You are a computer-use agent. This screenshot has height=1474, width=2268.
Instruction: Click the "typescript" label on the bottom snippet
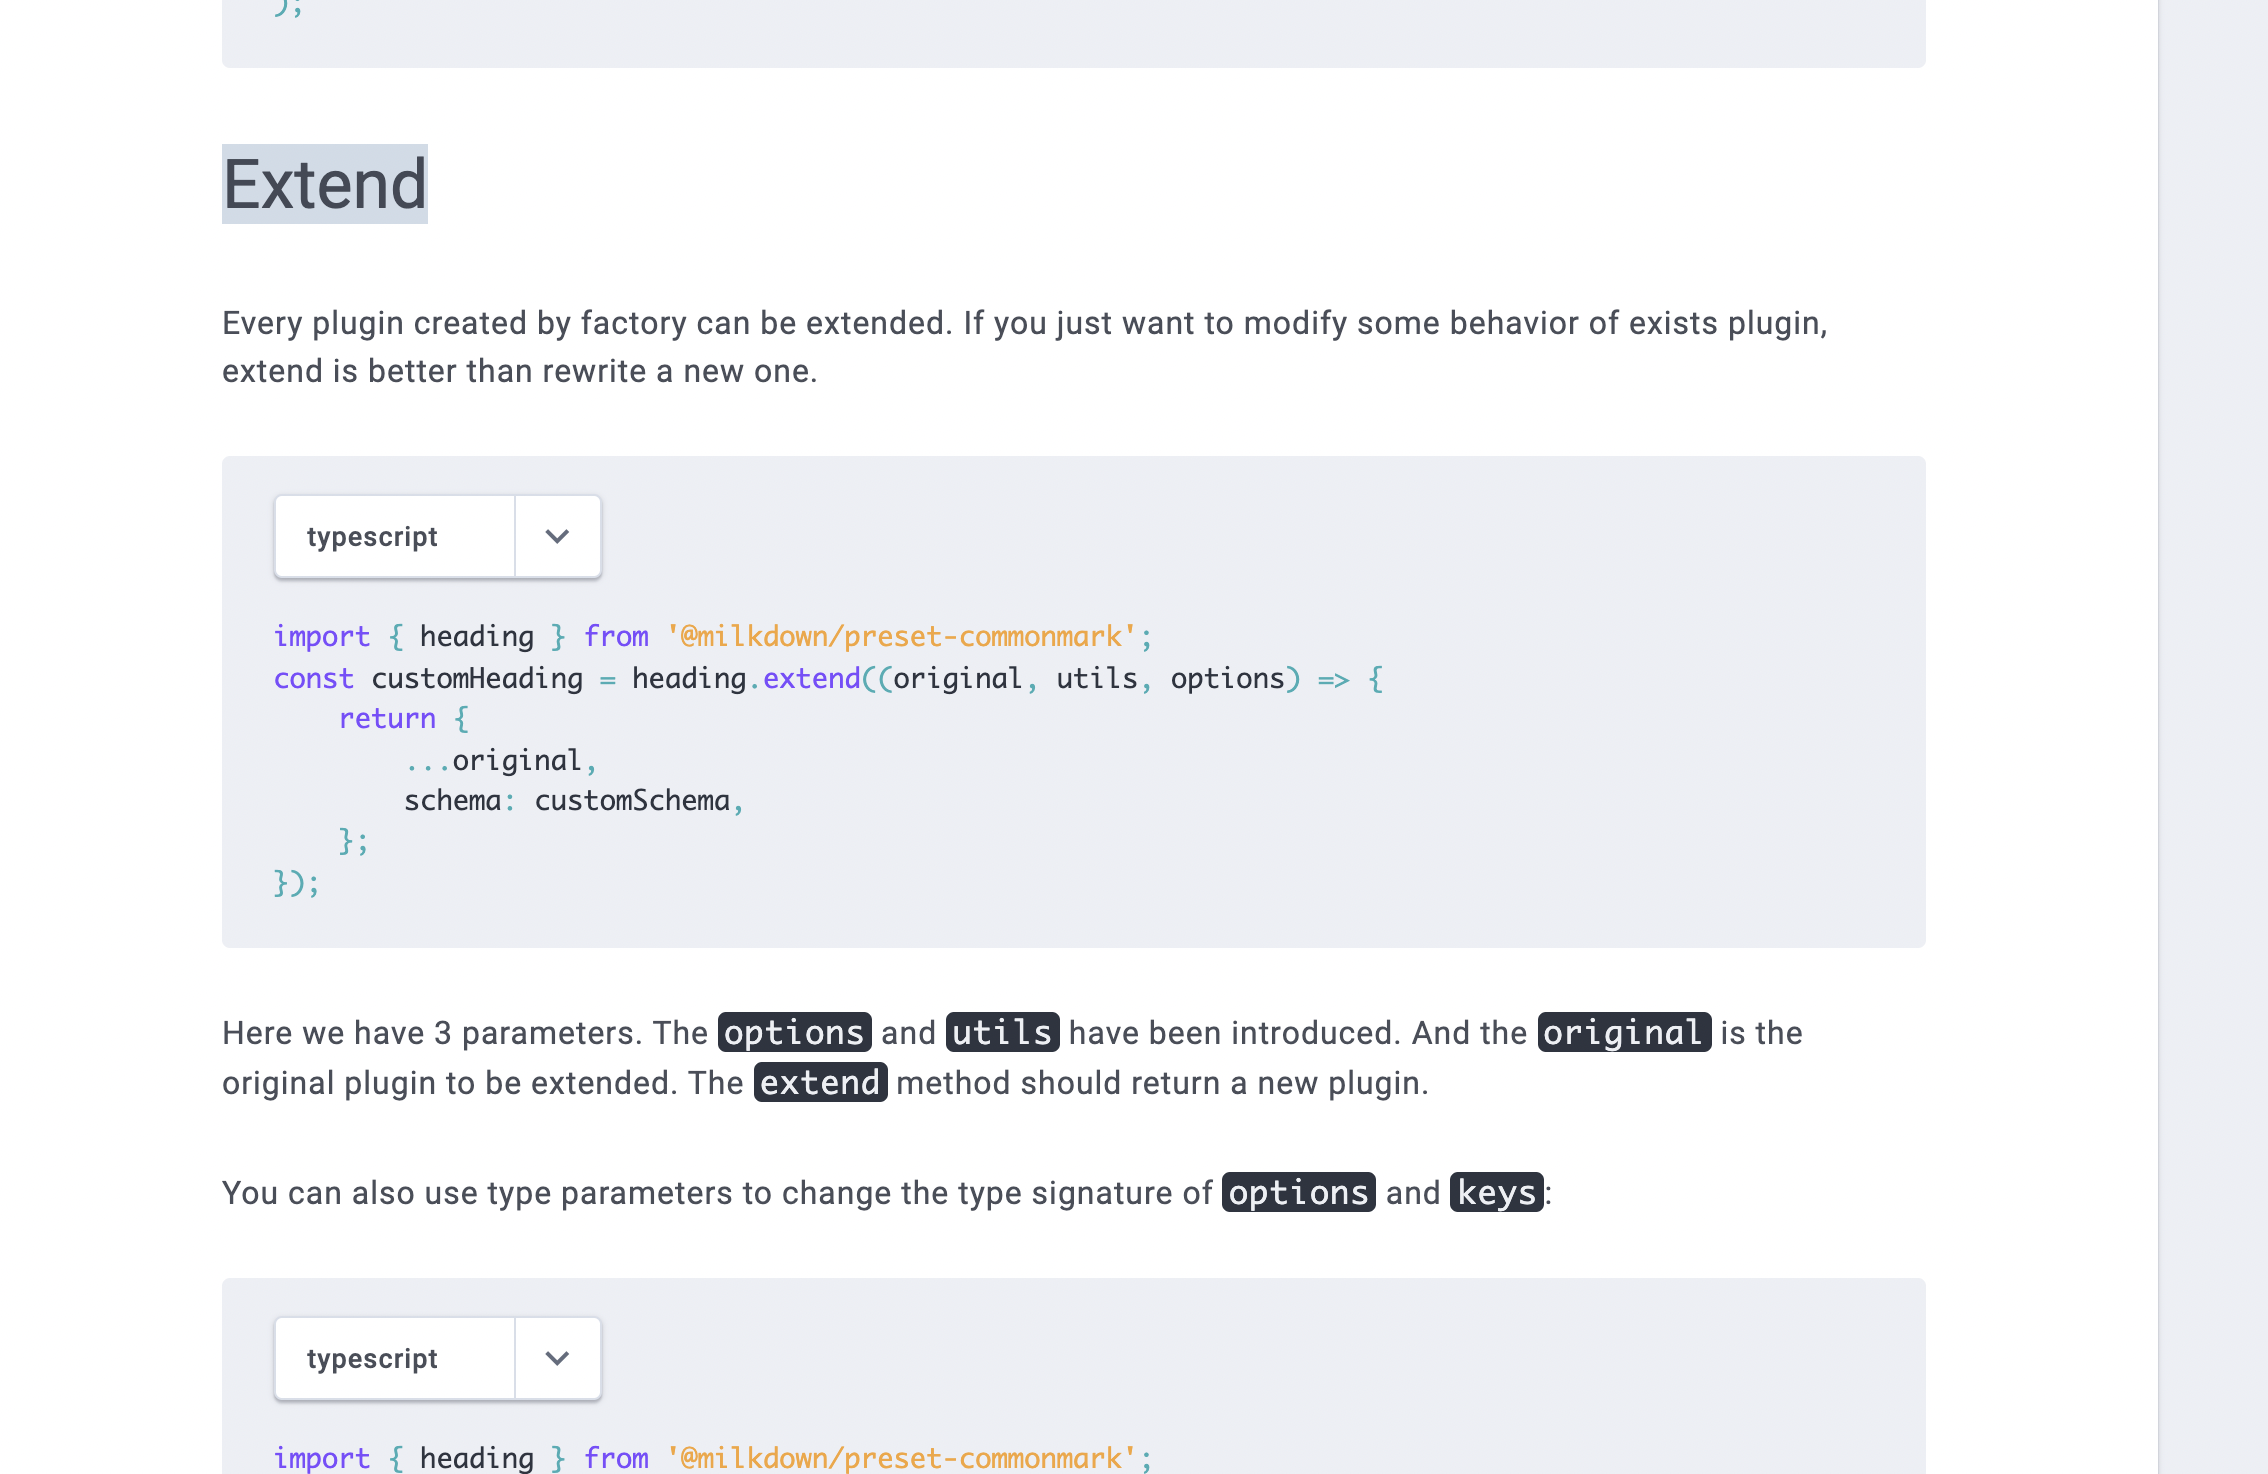click(372, 1358)
